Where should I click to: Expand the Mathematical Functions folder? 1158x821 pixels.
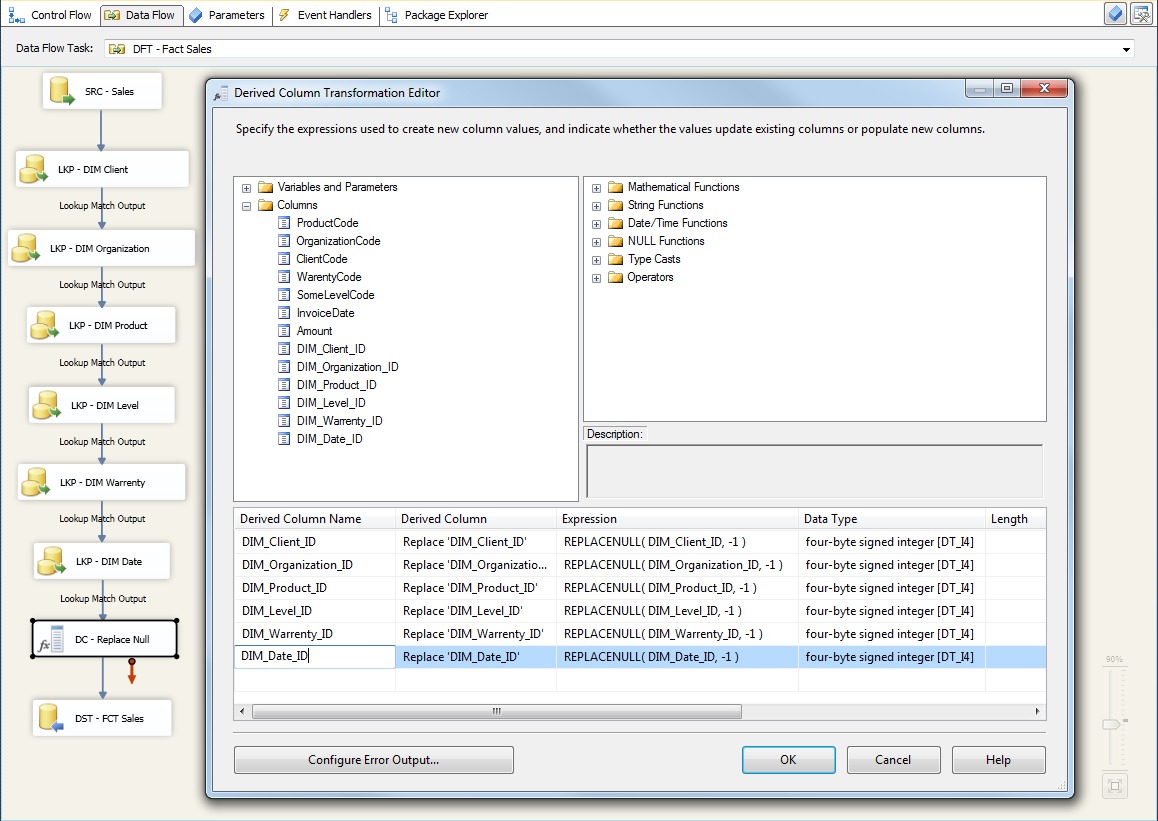(x=597, y=187)
